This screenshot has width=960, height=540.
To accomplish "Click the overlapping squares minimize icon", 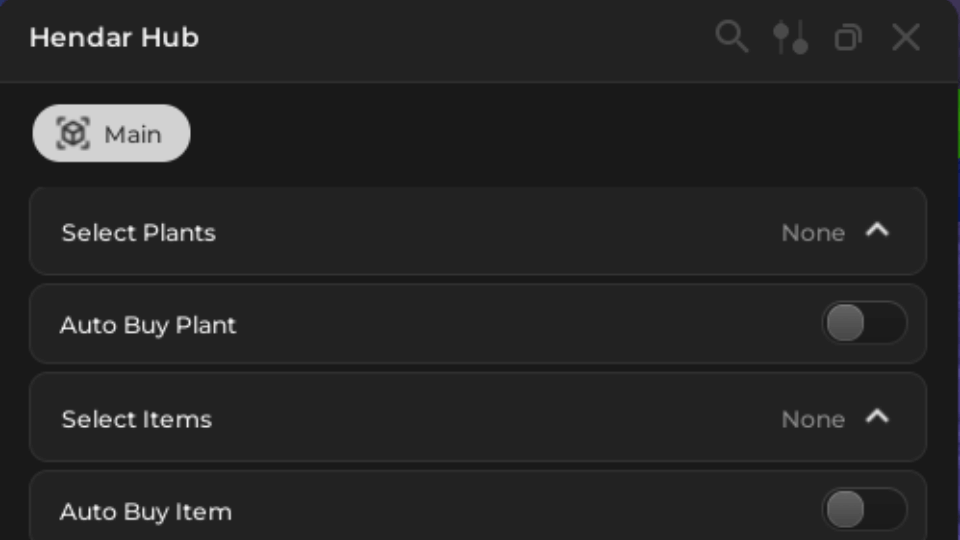I will click(848, 37).
